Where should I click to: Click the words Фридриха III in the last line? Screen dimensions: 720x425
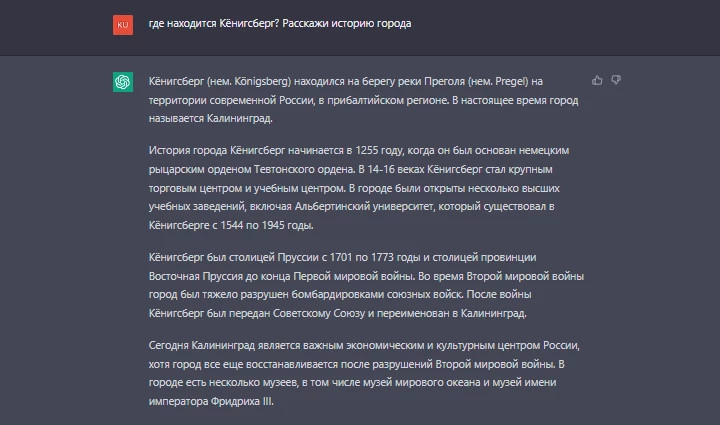[242, 402]
